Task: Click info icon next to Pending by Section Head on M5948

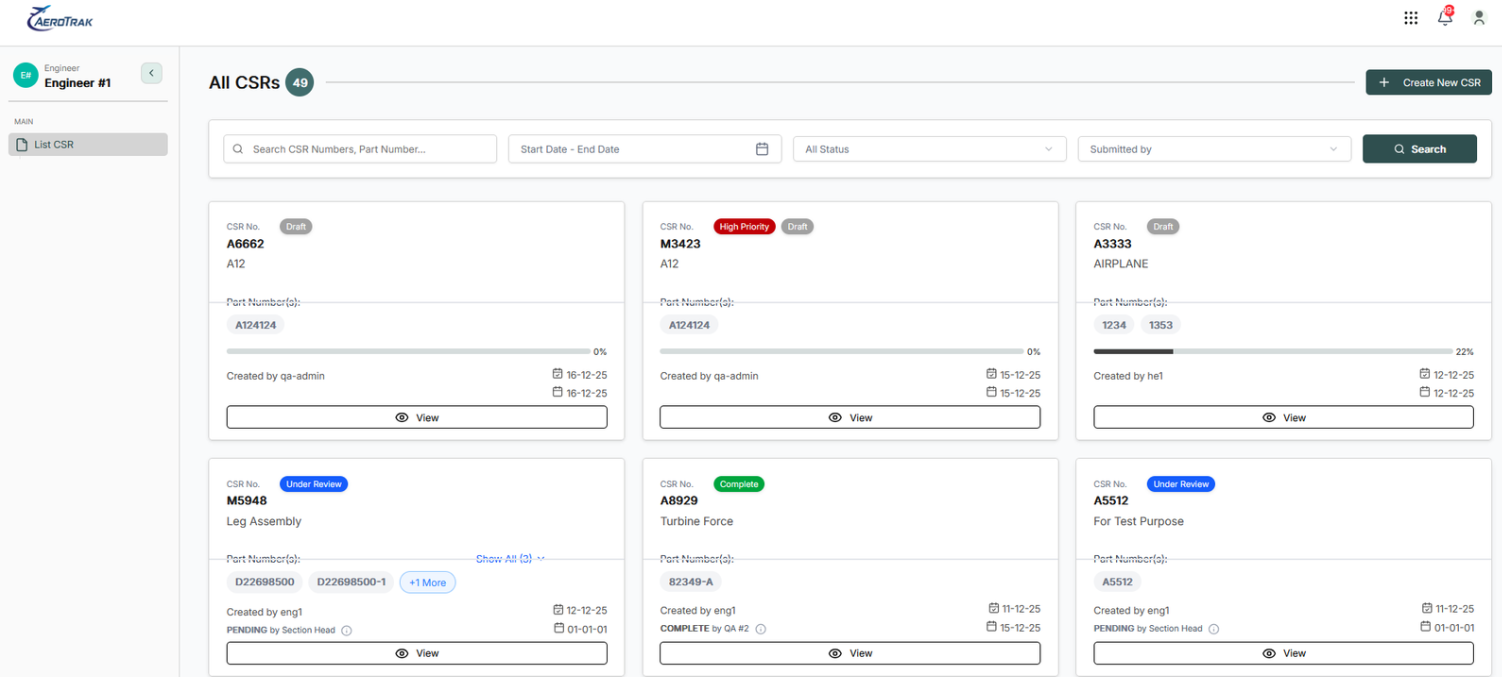Action: pos(346,631)
